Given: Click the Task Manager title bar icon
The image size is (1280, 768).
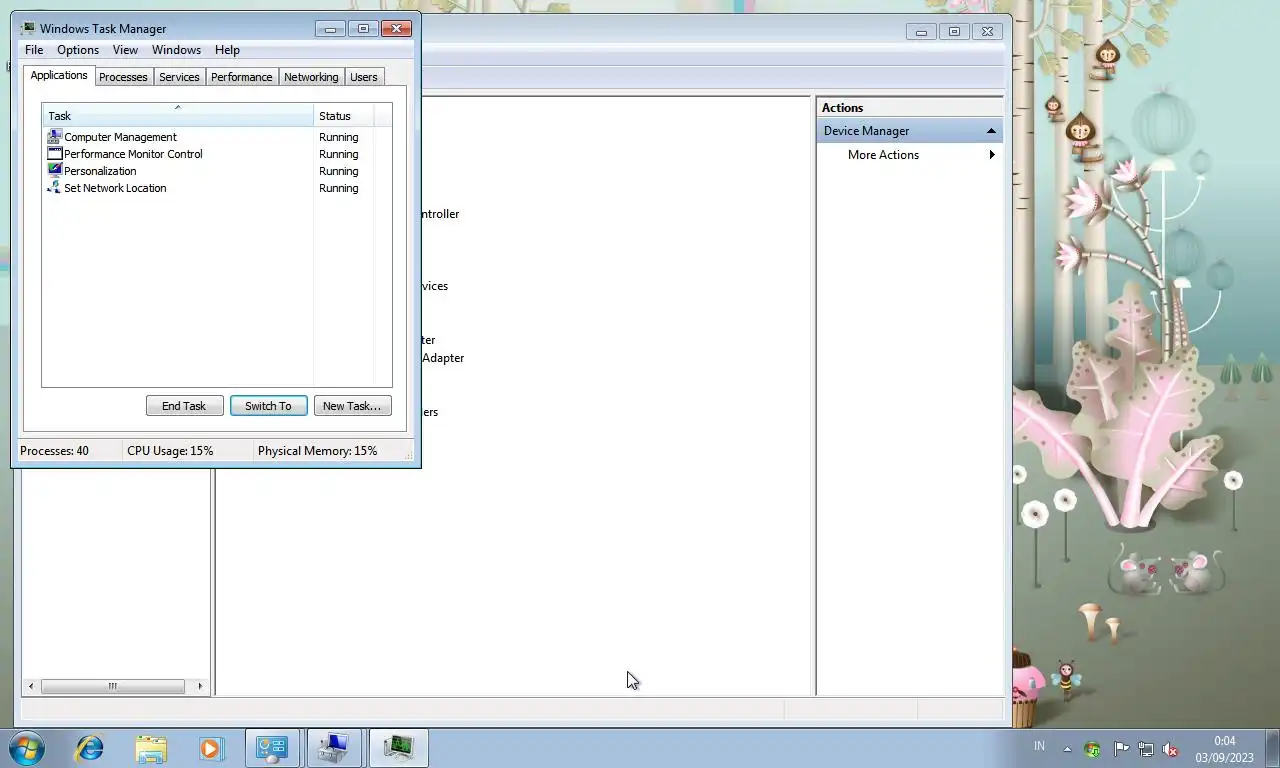Looking at the screenshot, I should pyautogui.click(x=27, y=29).
